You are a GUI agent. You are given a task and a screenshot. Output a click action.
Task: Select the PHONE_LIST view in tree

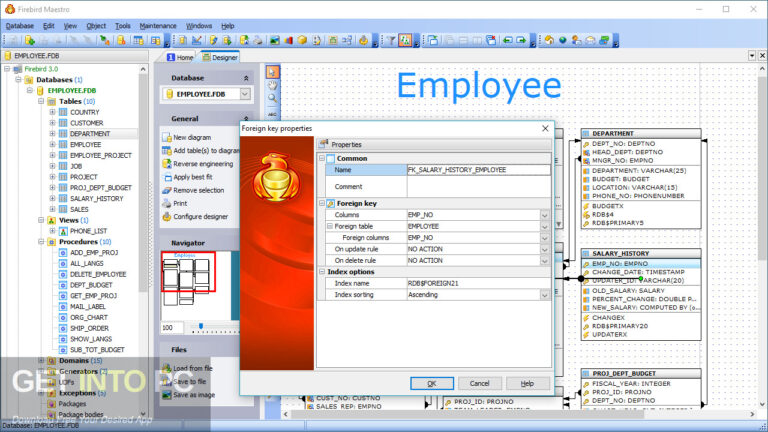coord(88,231)
